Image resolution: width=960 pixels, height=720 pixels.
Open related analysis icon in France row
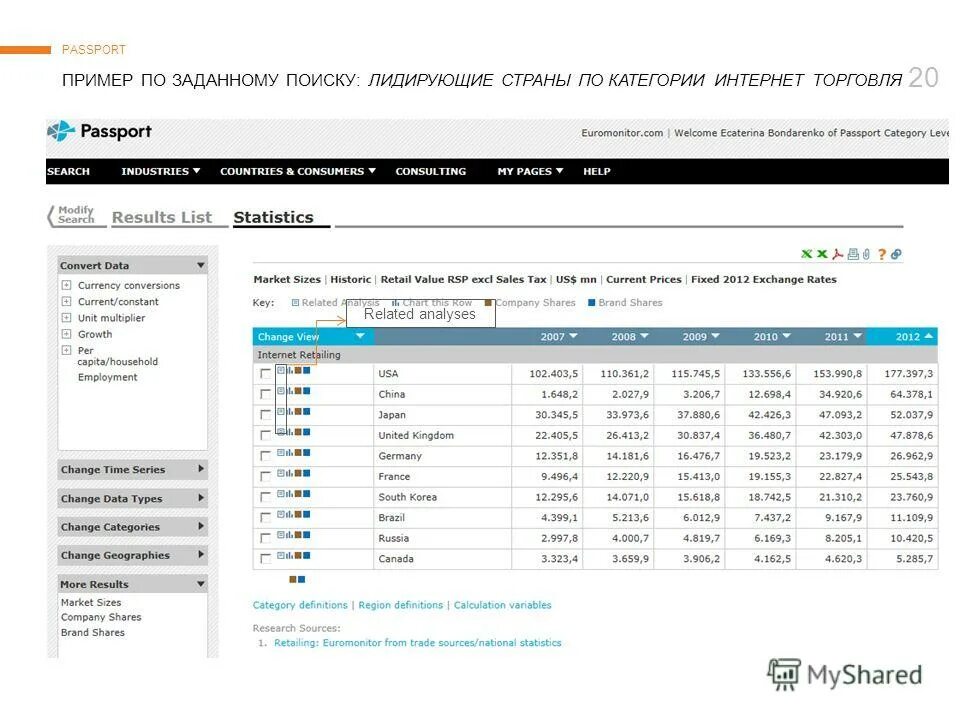[x=281, y=473]
